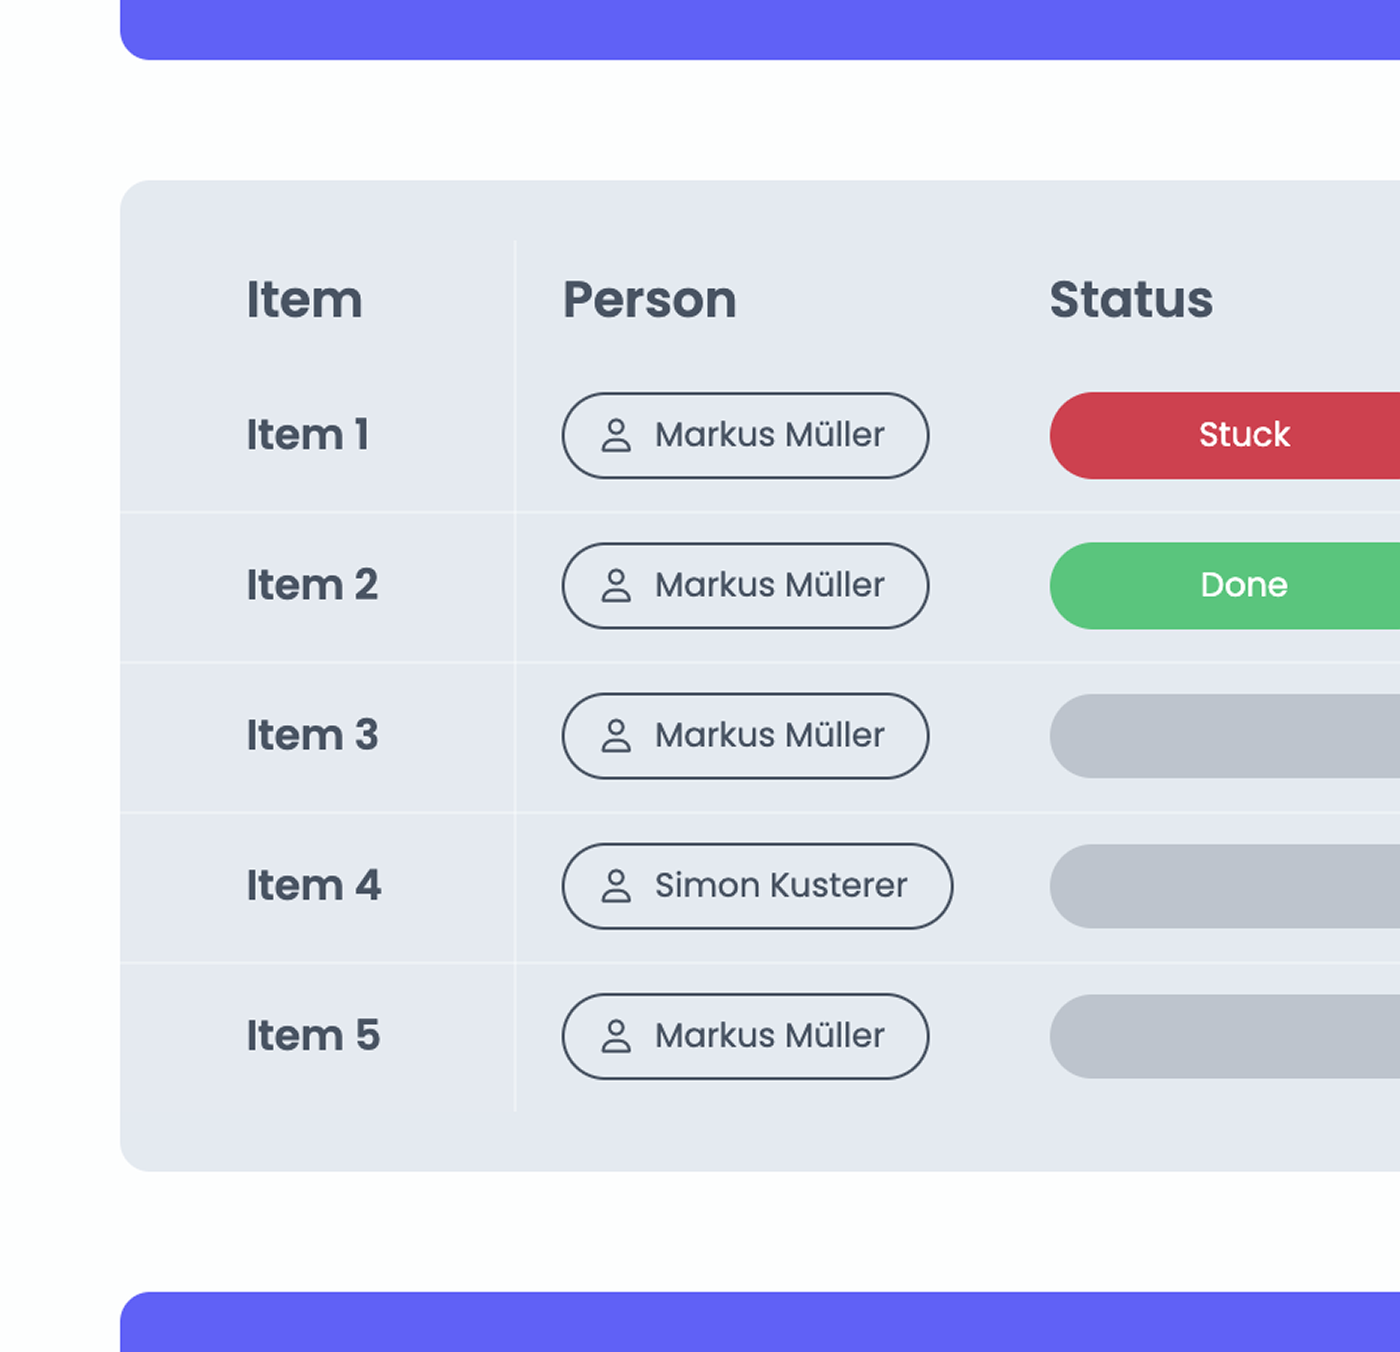This screenshot has width=1400, height=1352.
Task: Select the Item 2 row label
Action: (312, 585)
